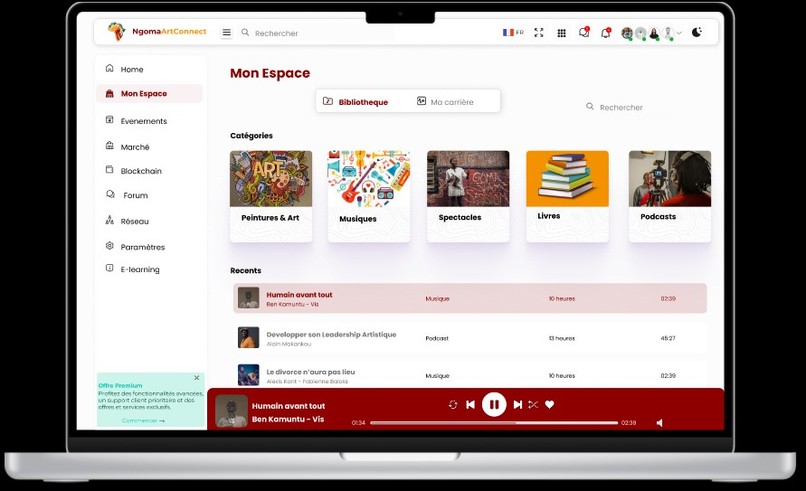Select Le divorce n'aura pas lieu row
Viewport: 806px width, 491px height.
470,375
